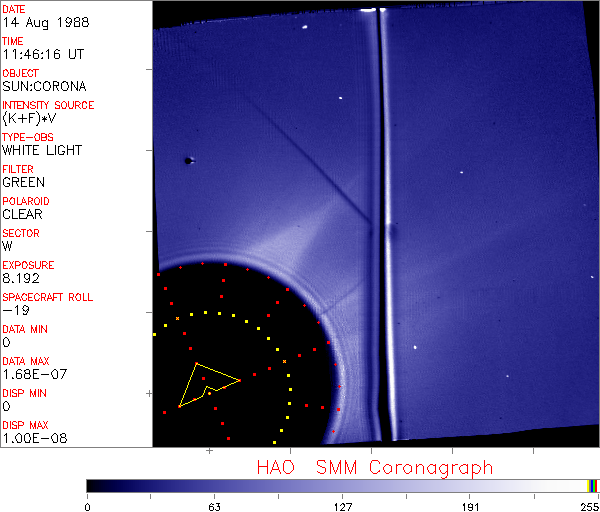Select the DATA MAX value 1.68E-07
Screen dimensions: 600x512
click(x=35, y=374)
